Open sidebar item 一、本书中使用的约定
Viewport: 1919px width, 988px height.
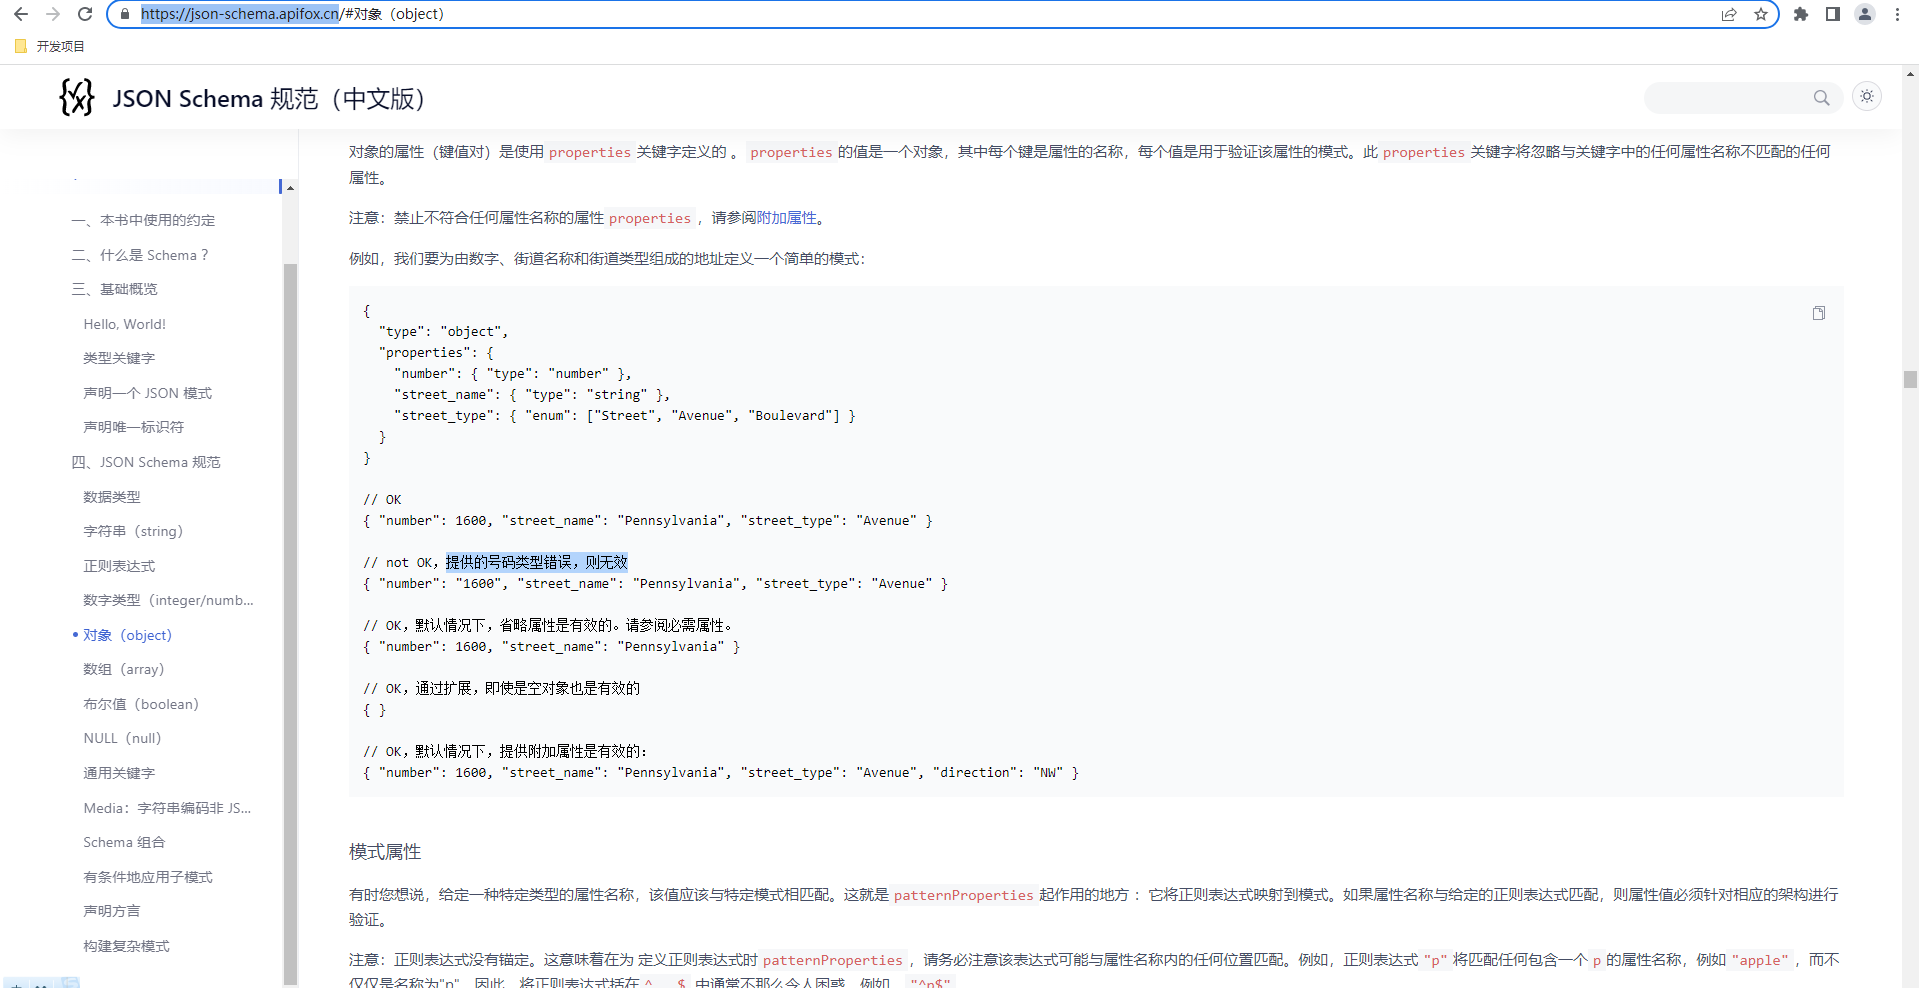(x=143, y=220)
